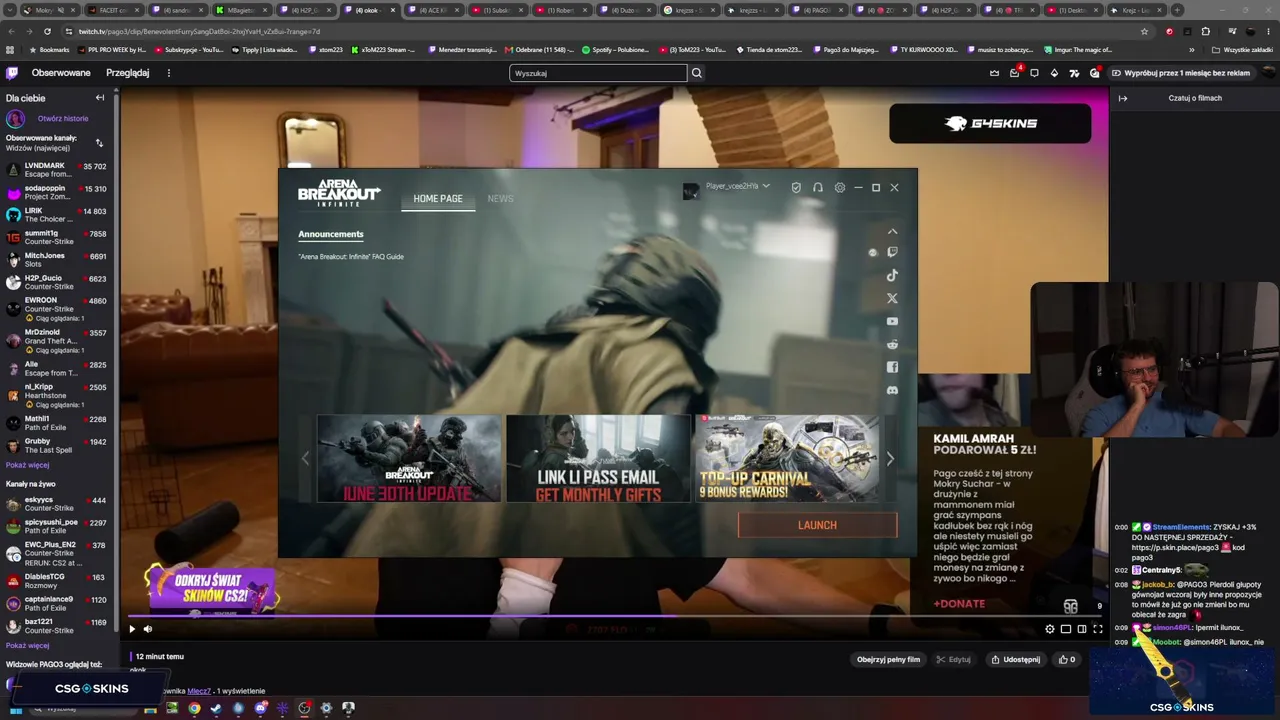Viewport: 1280px width, 720px height.
Task: Open the June 30th Update banner
Action: 409,459
